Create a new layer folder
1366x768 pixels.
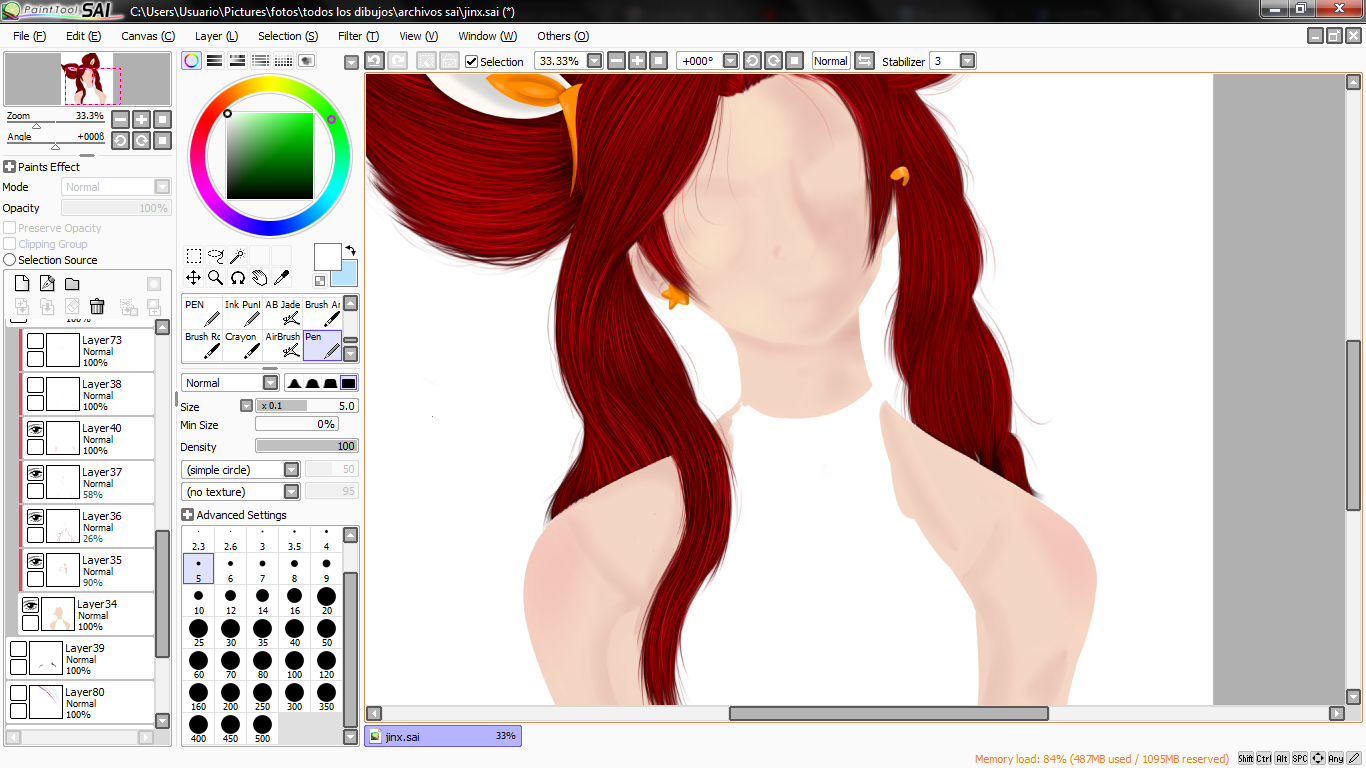click(72, 284)
